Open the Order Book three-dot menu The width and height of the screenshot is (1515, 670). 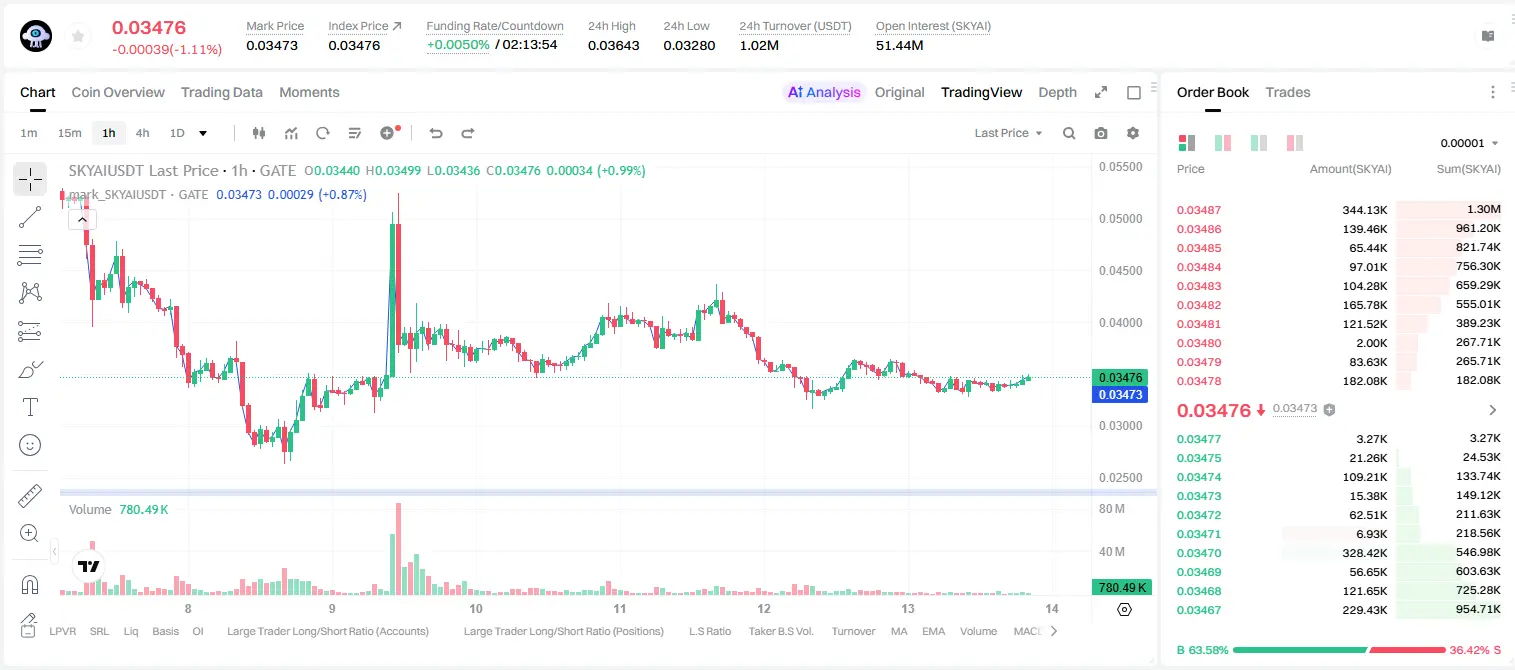[1493, 92]
